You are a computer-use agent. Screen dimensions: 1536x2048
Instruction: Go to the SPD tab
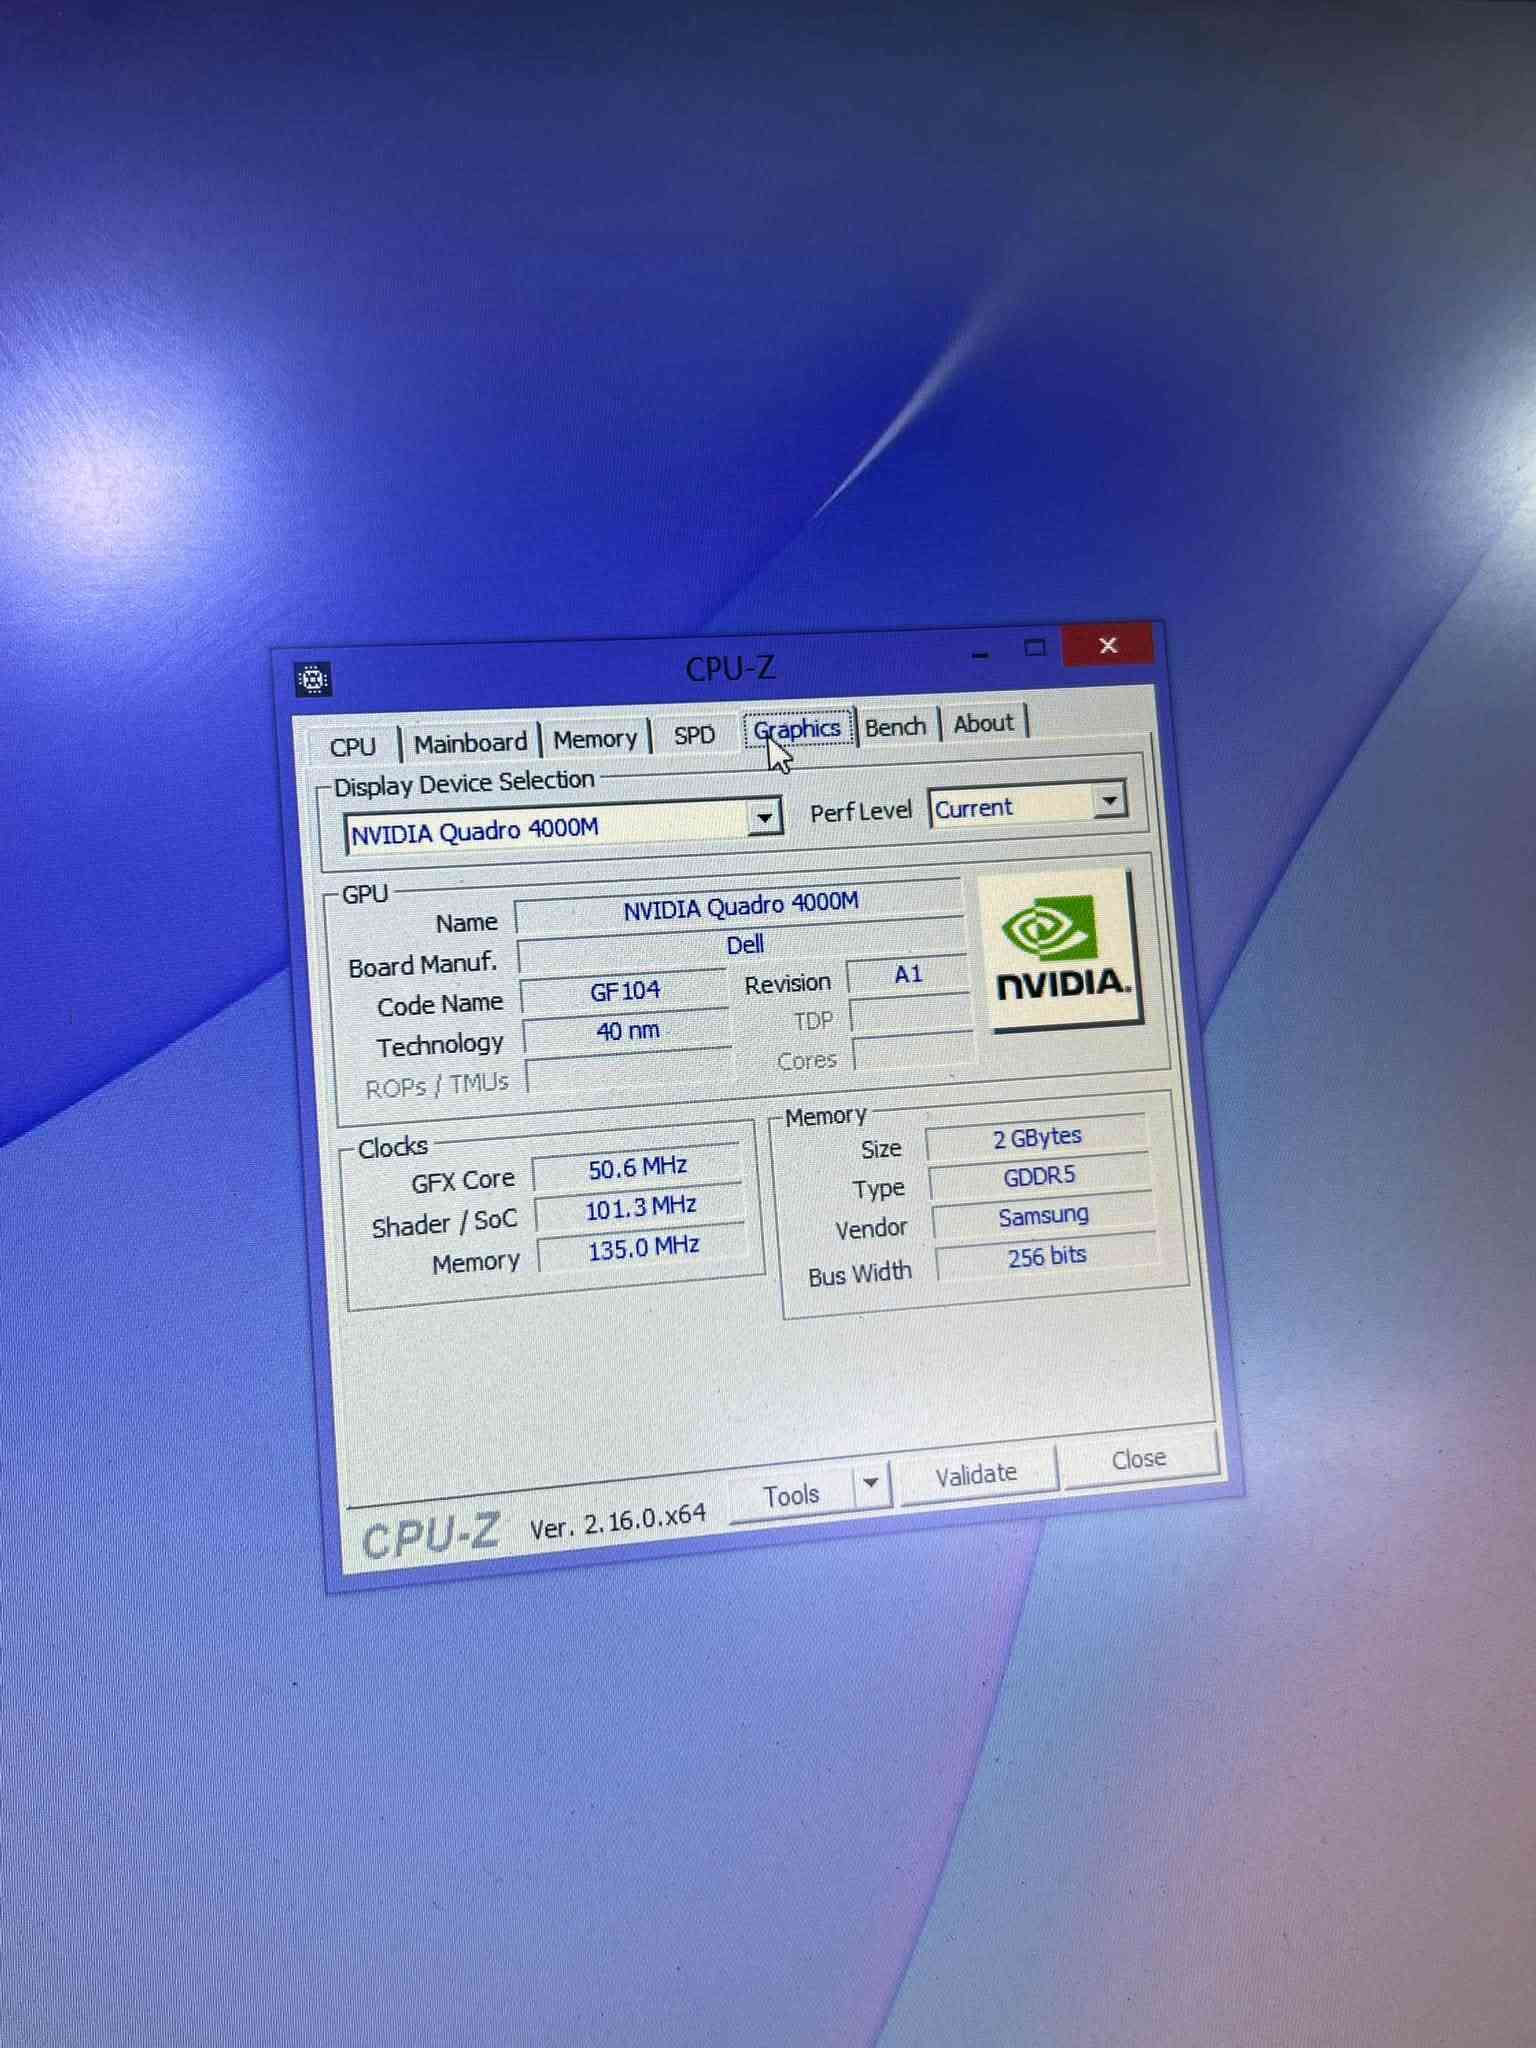(694, 735)
